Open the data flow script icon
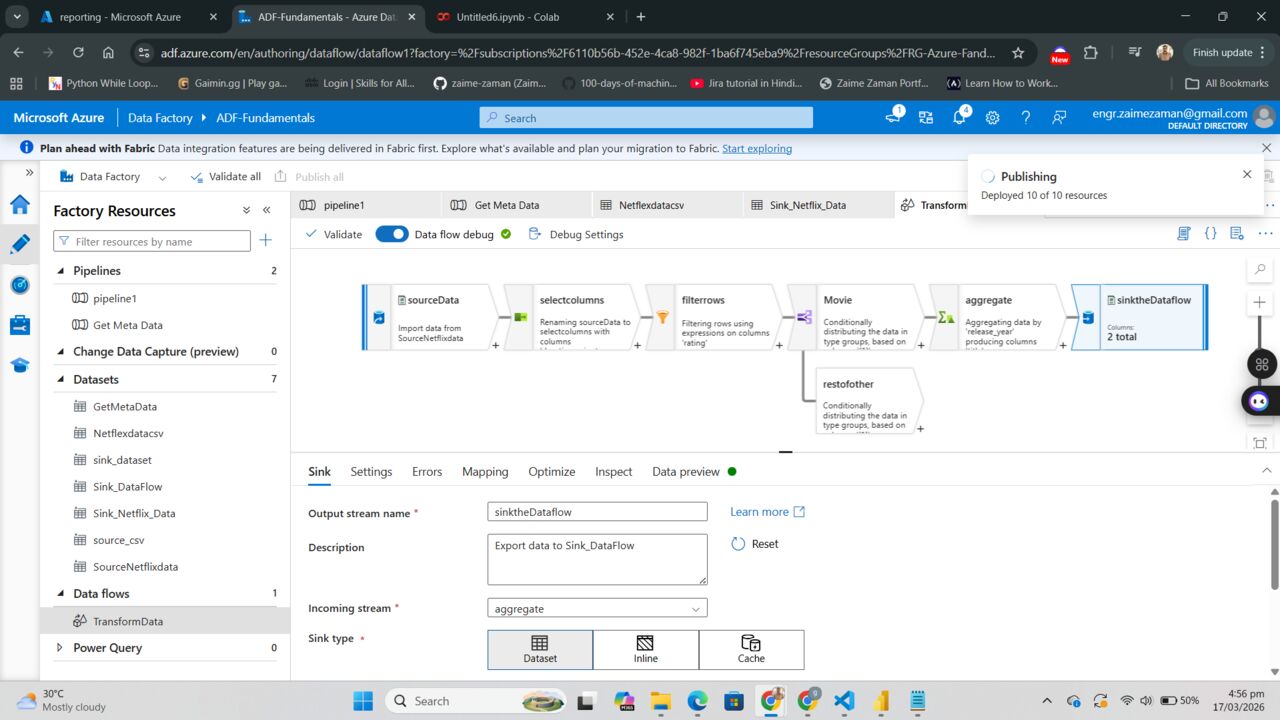 (1184, 234)
